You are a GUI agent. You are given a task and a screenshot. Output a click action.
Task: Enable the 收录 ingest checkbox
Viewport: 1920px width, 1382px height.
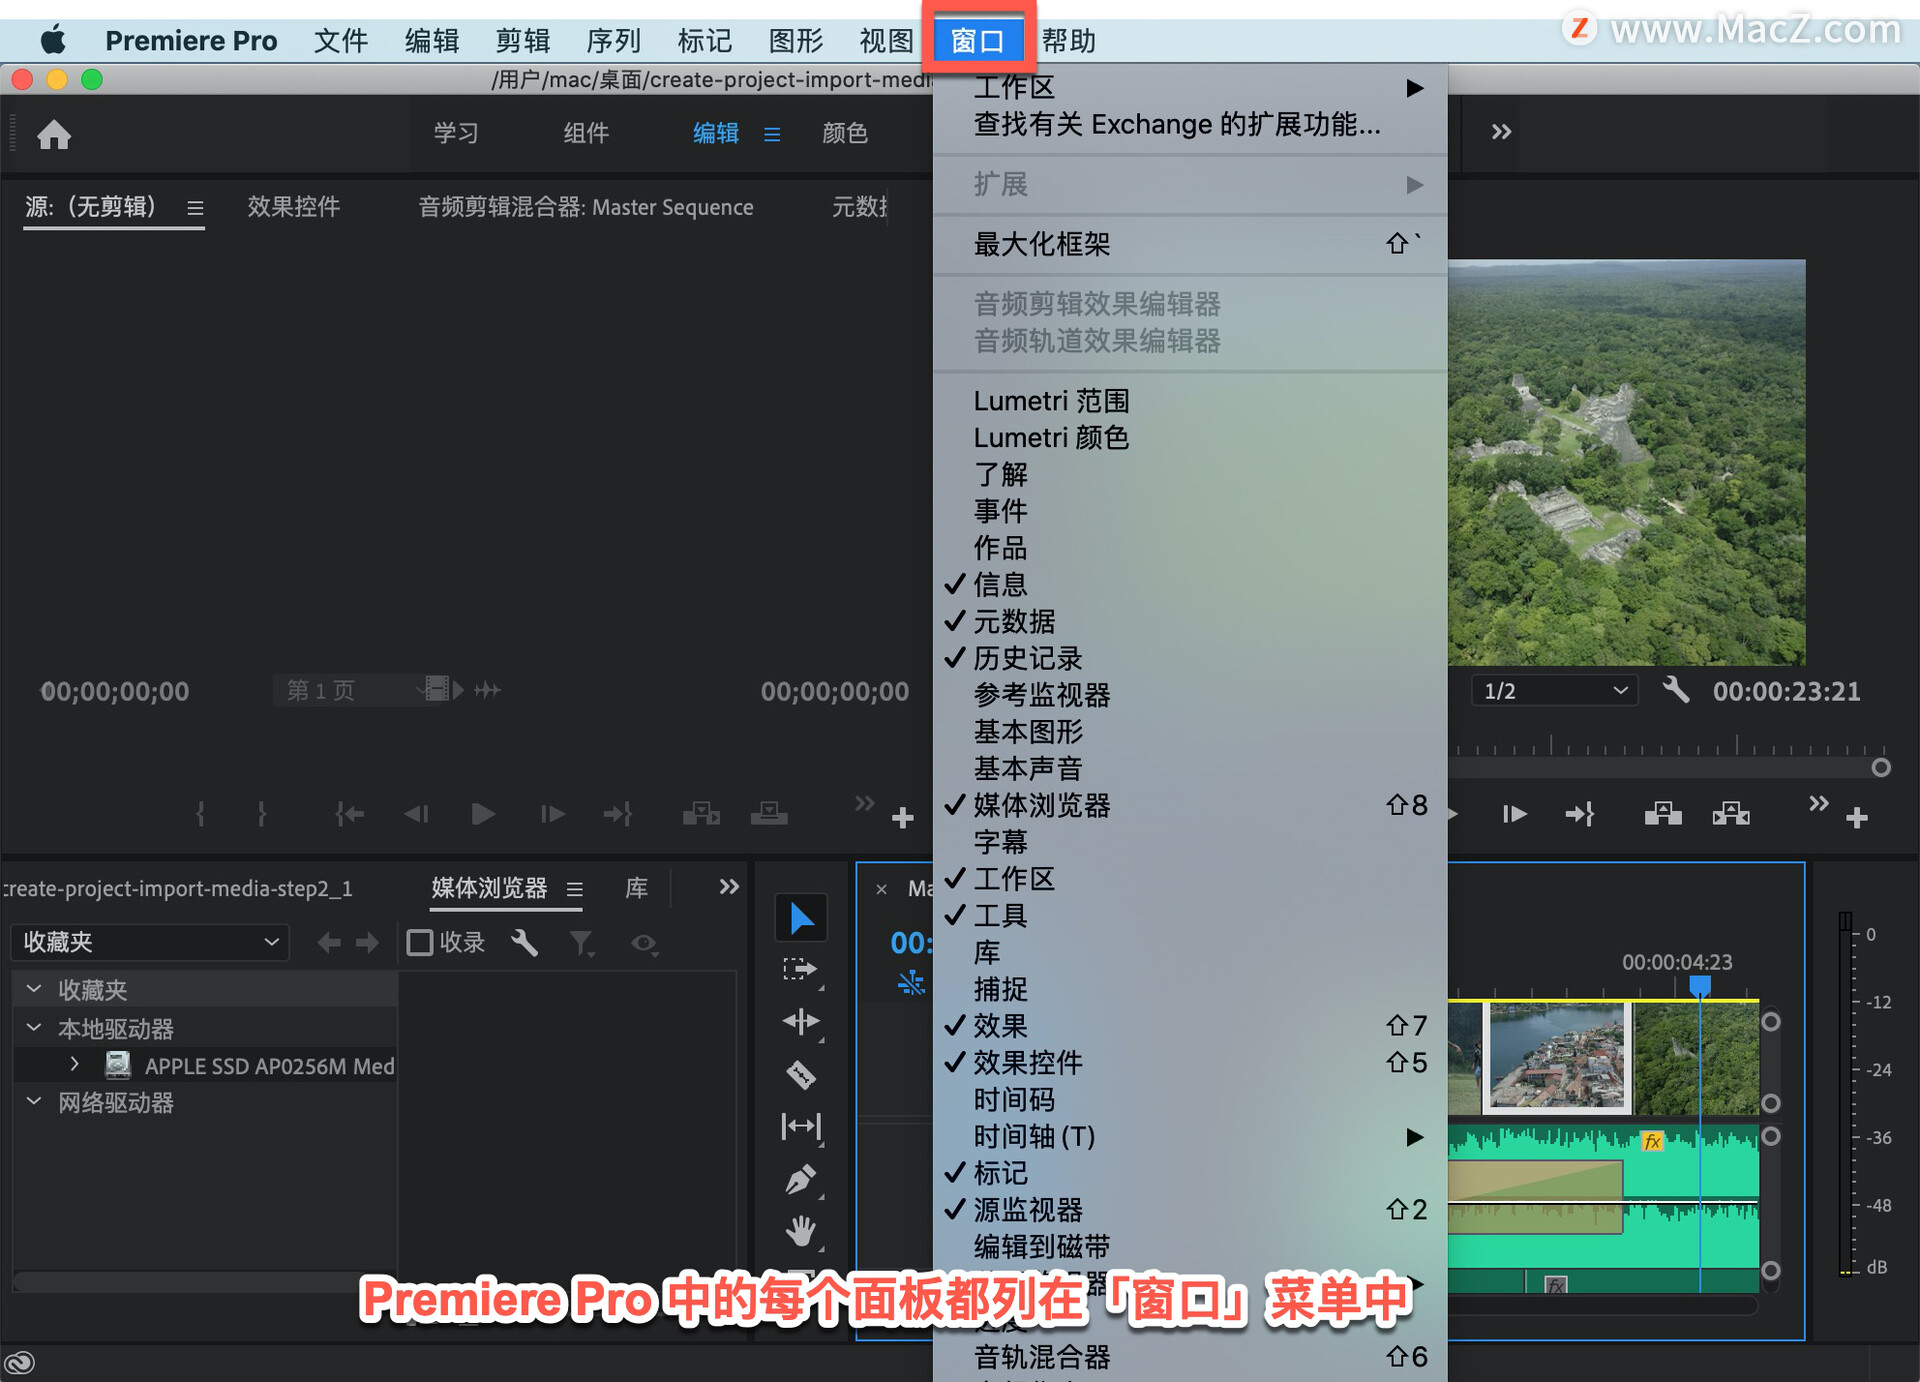pos(420,942)
